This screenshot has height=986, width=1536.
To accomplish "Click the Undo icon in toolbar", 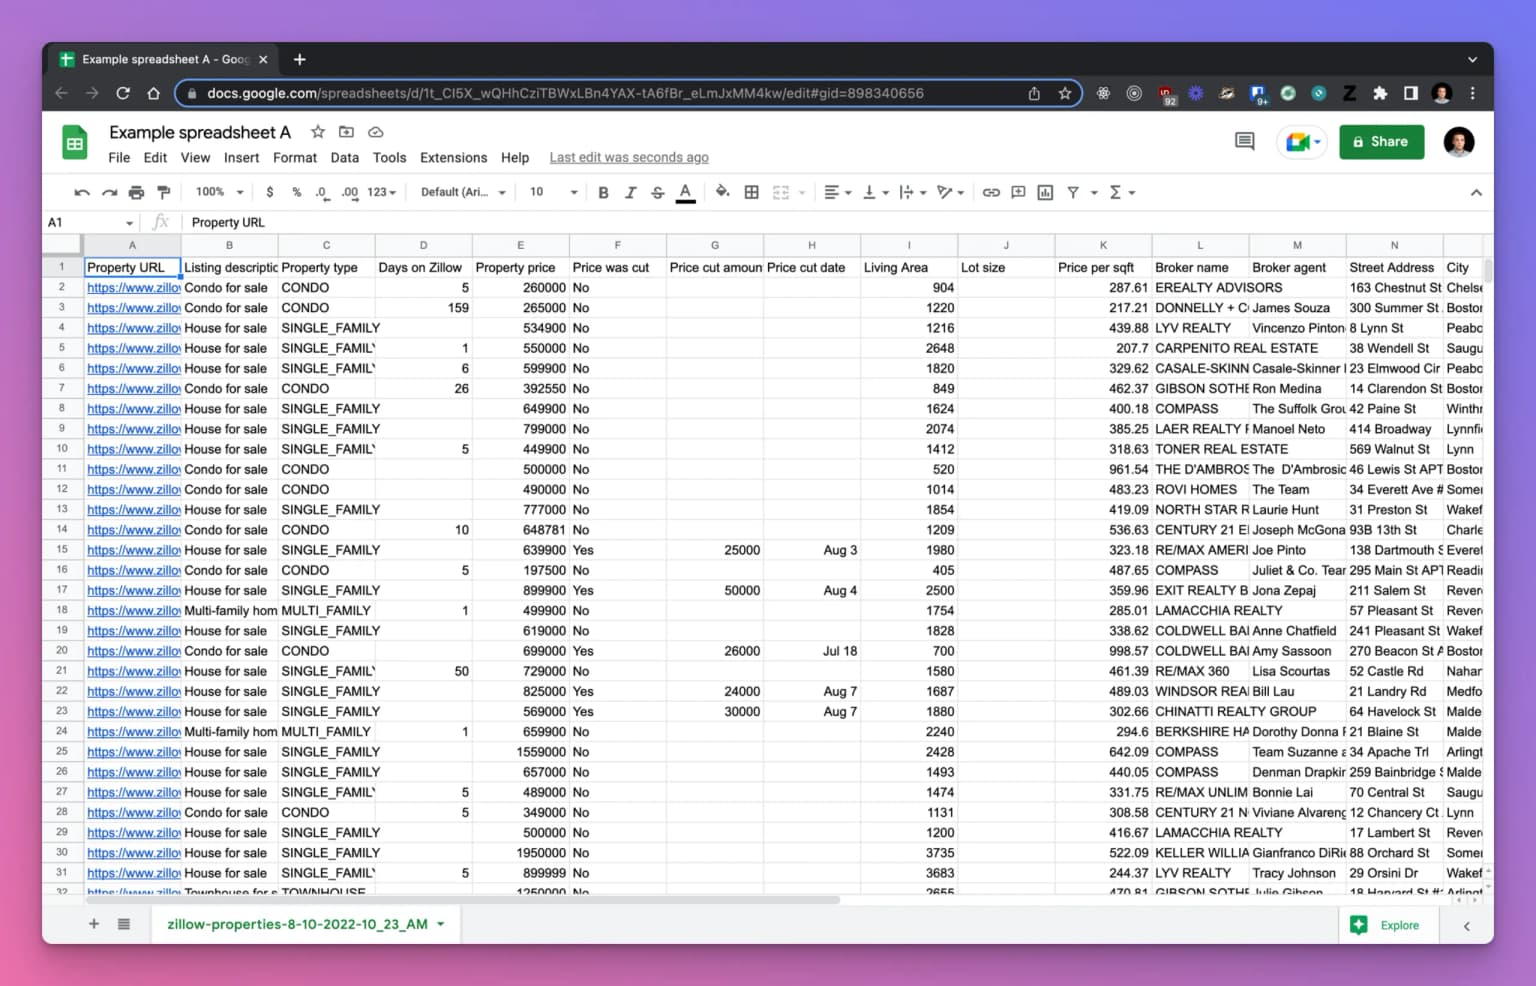I will point(82,192).
